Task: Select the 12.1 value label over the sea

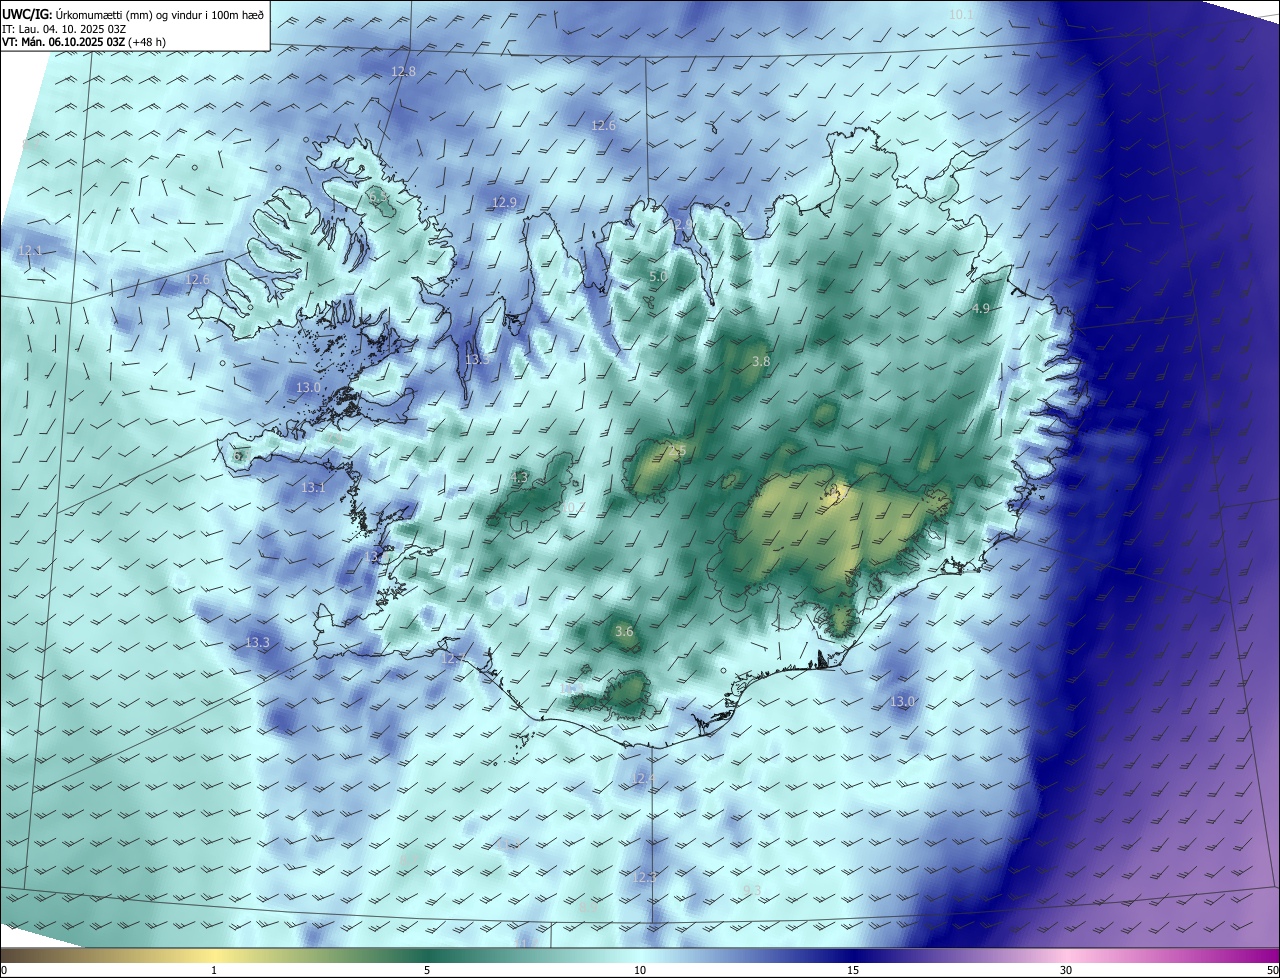Action: [x=30, y=250]
